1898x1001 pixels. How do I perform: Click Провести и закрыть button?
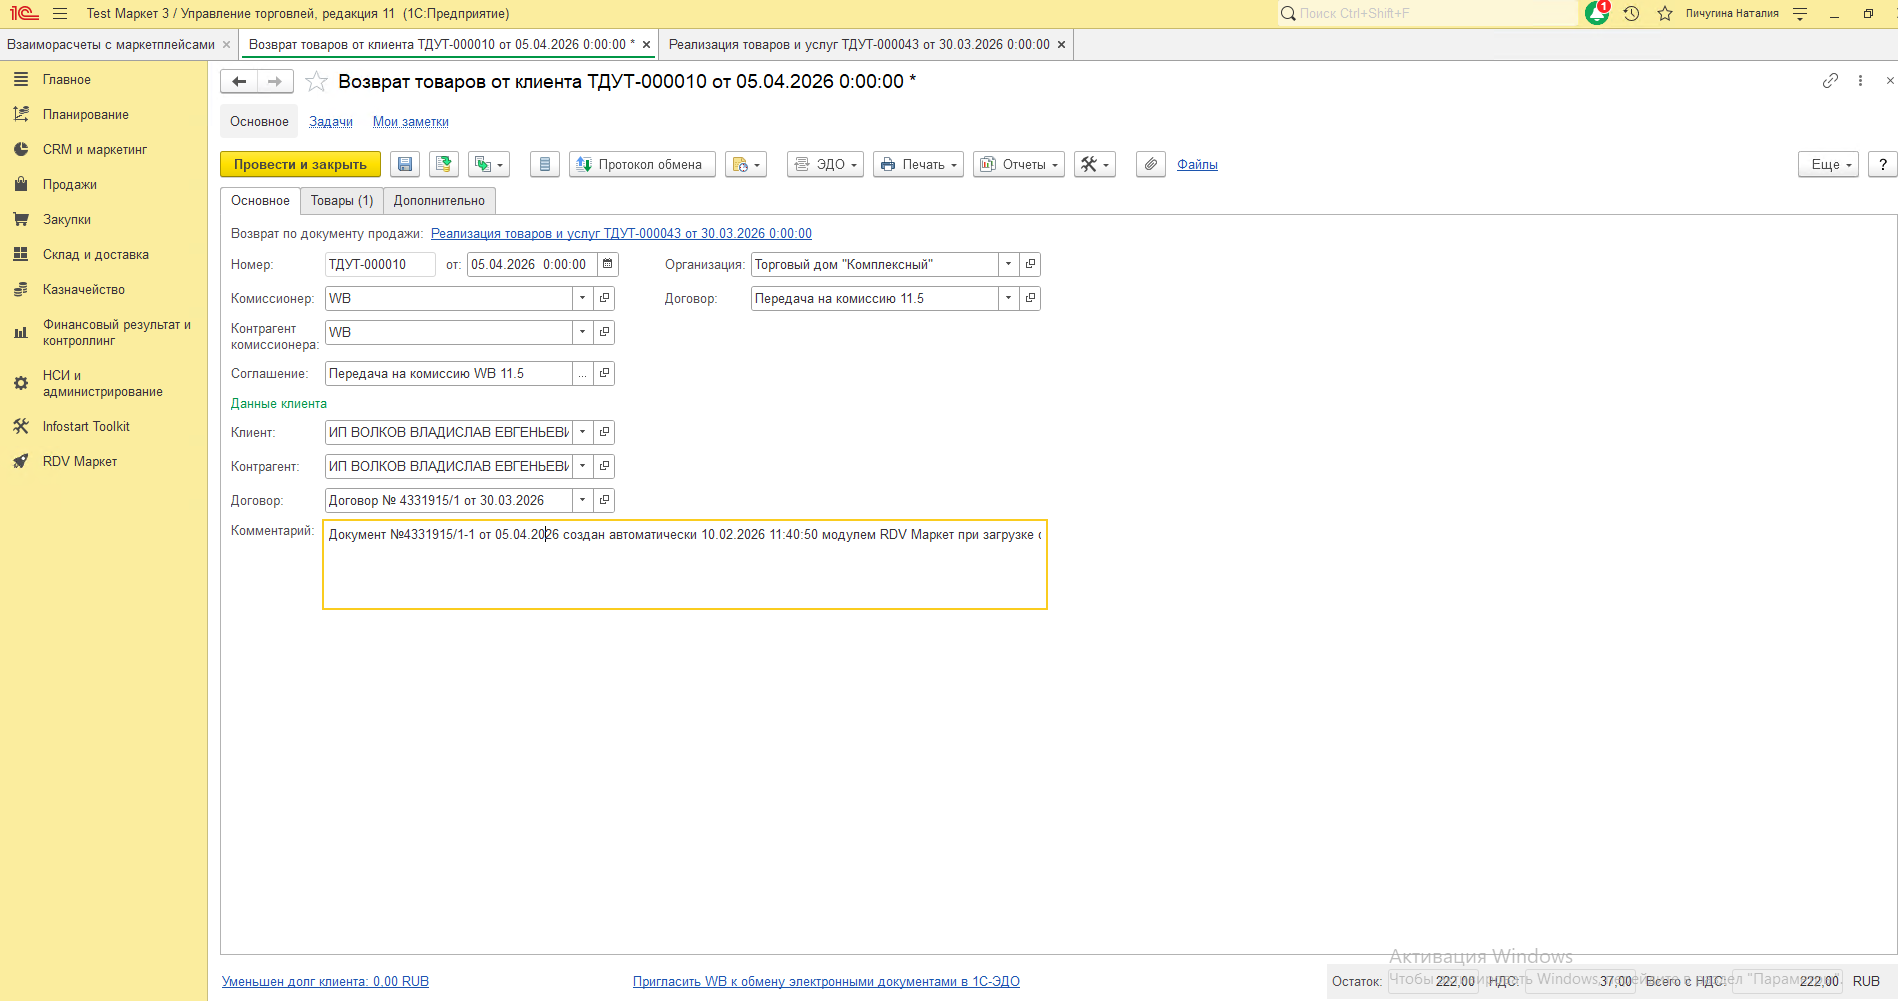click(300, 164)
